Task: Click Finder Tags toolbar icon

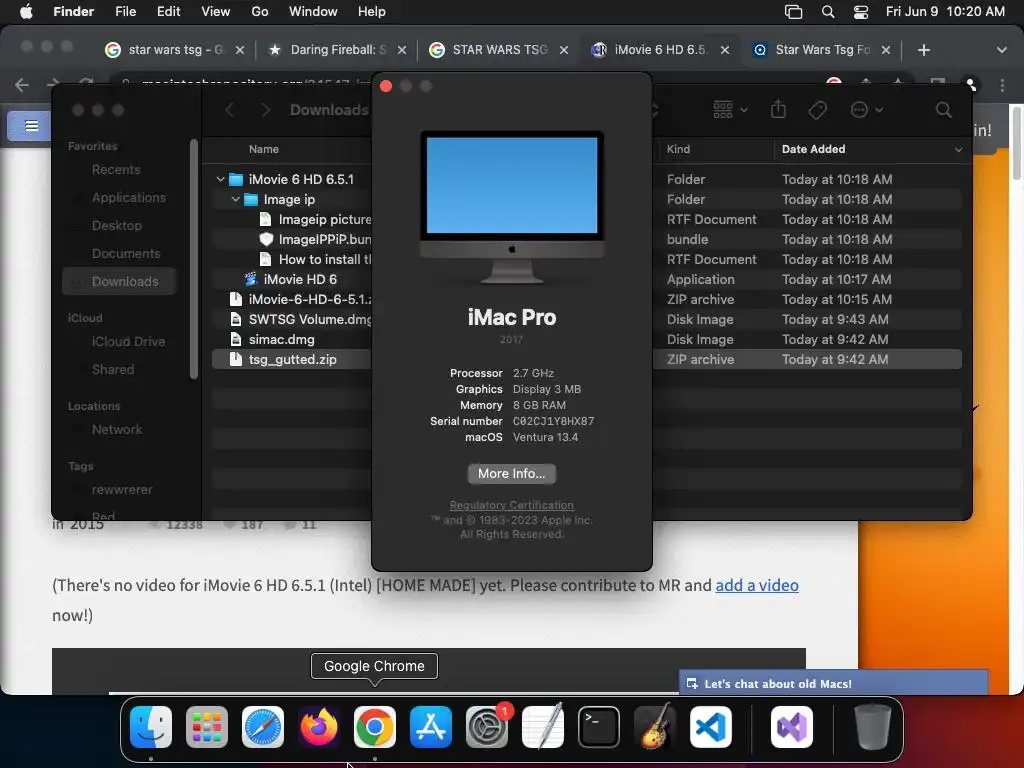Action: tap(818, 110)
